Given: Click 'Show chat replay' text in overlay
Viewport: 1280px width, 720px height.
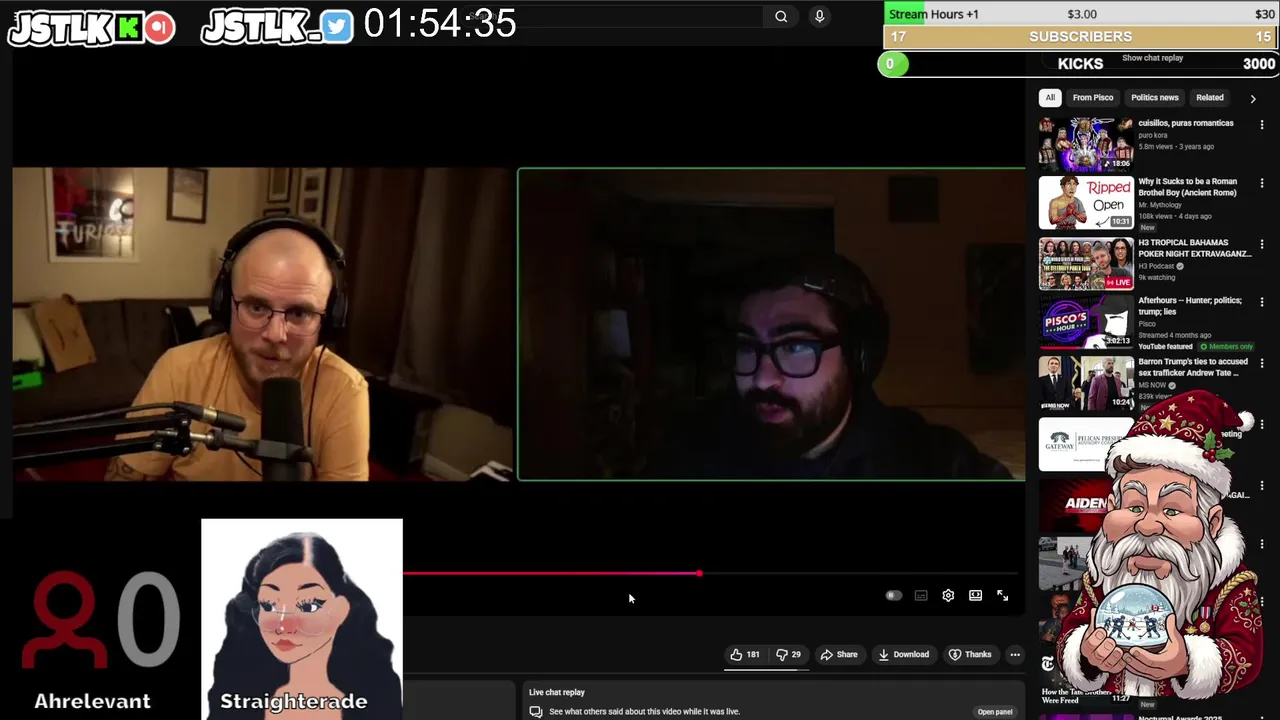Looking at the screenshot, I should [x=1152, y=58].
